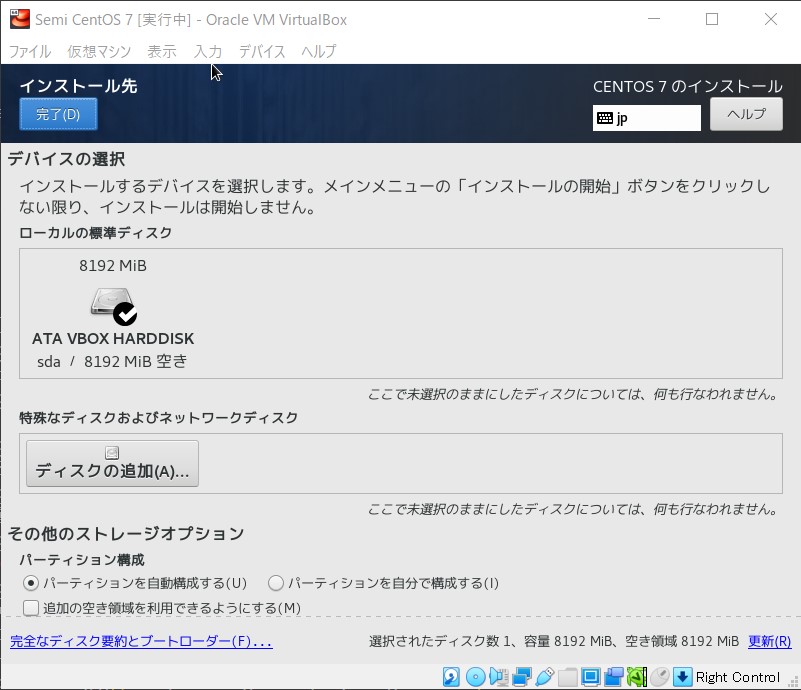801x690 pixels.
Task: Open the デバイス menu
Action: pos(262,51)
